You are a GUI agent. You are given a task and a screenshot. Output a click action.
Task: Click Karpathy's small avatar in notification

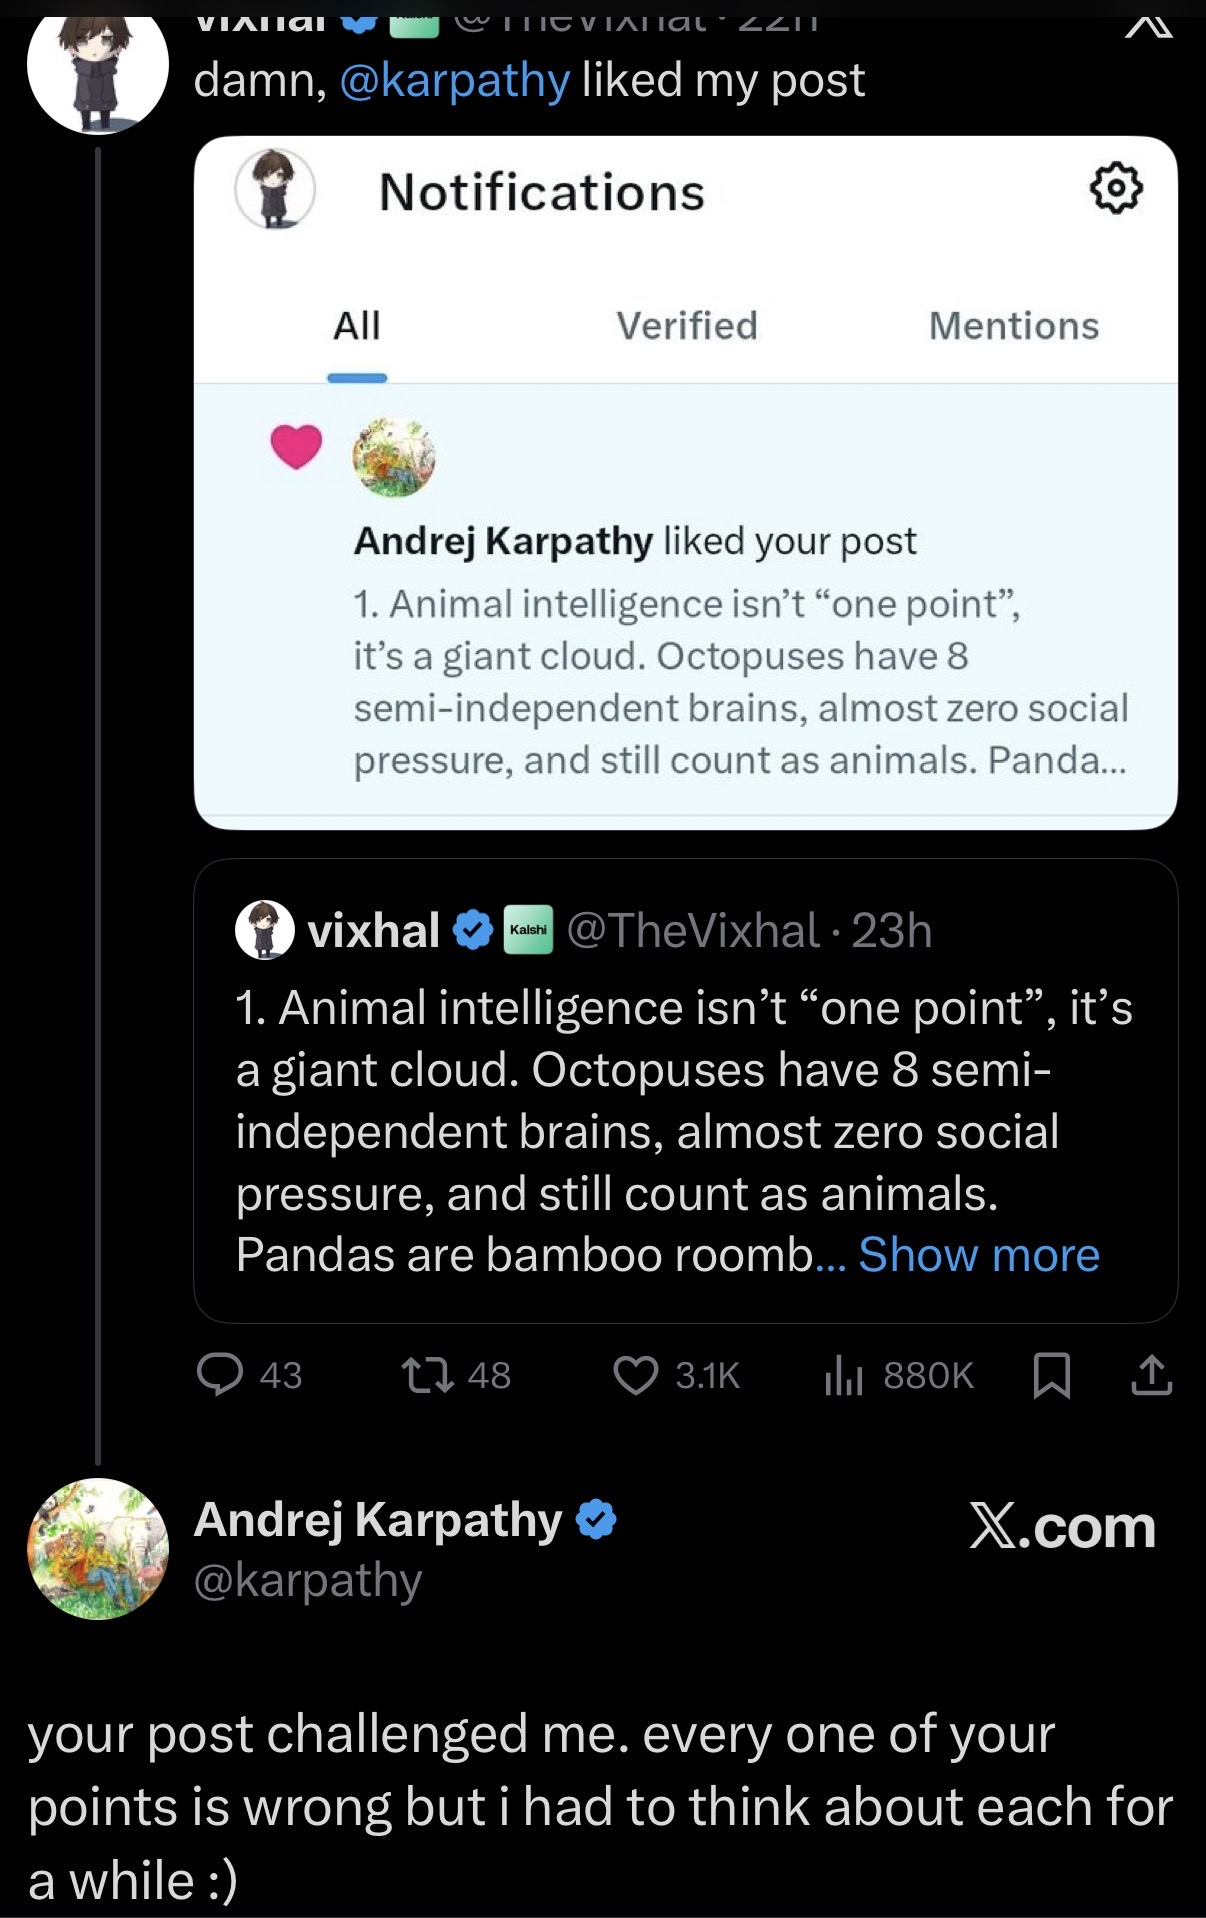394,457
